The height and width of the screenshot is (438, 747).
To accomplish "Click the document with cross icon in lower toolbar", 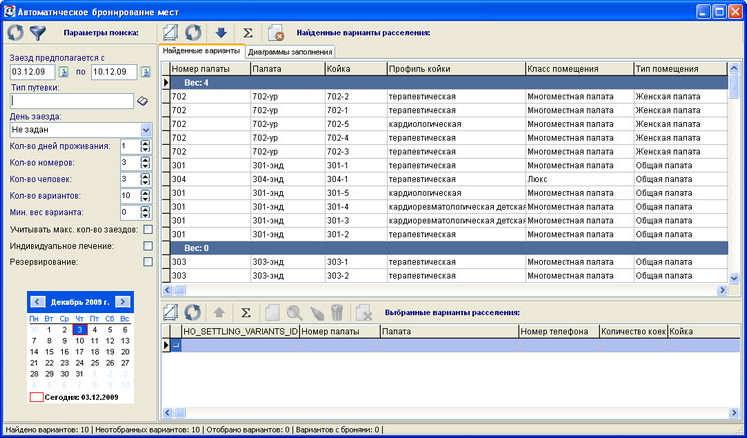I will [363, 313].
